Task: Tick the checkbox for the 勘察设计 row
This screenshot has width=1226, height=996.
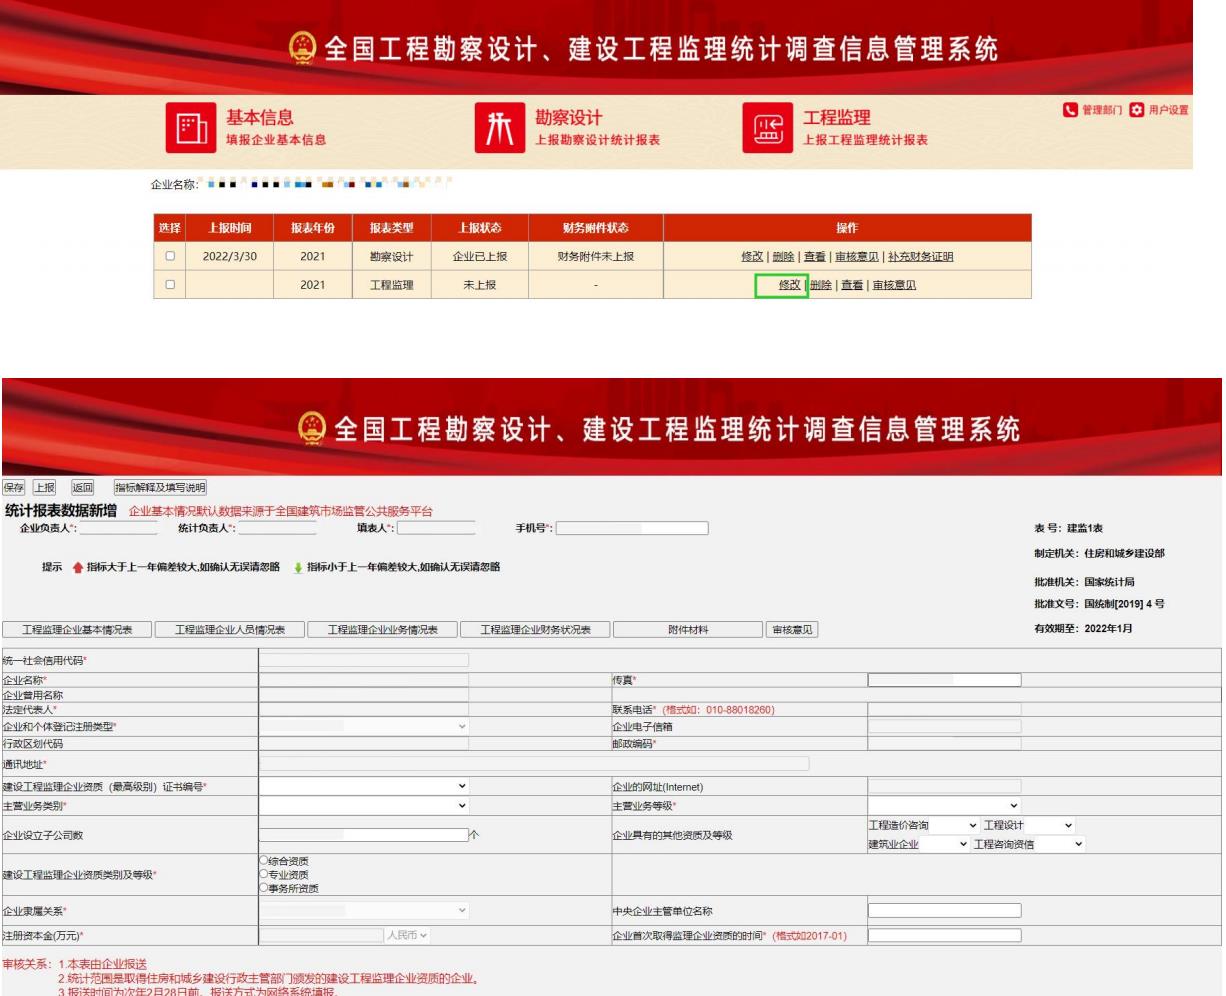Action: [170, 256]
